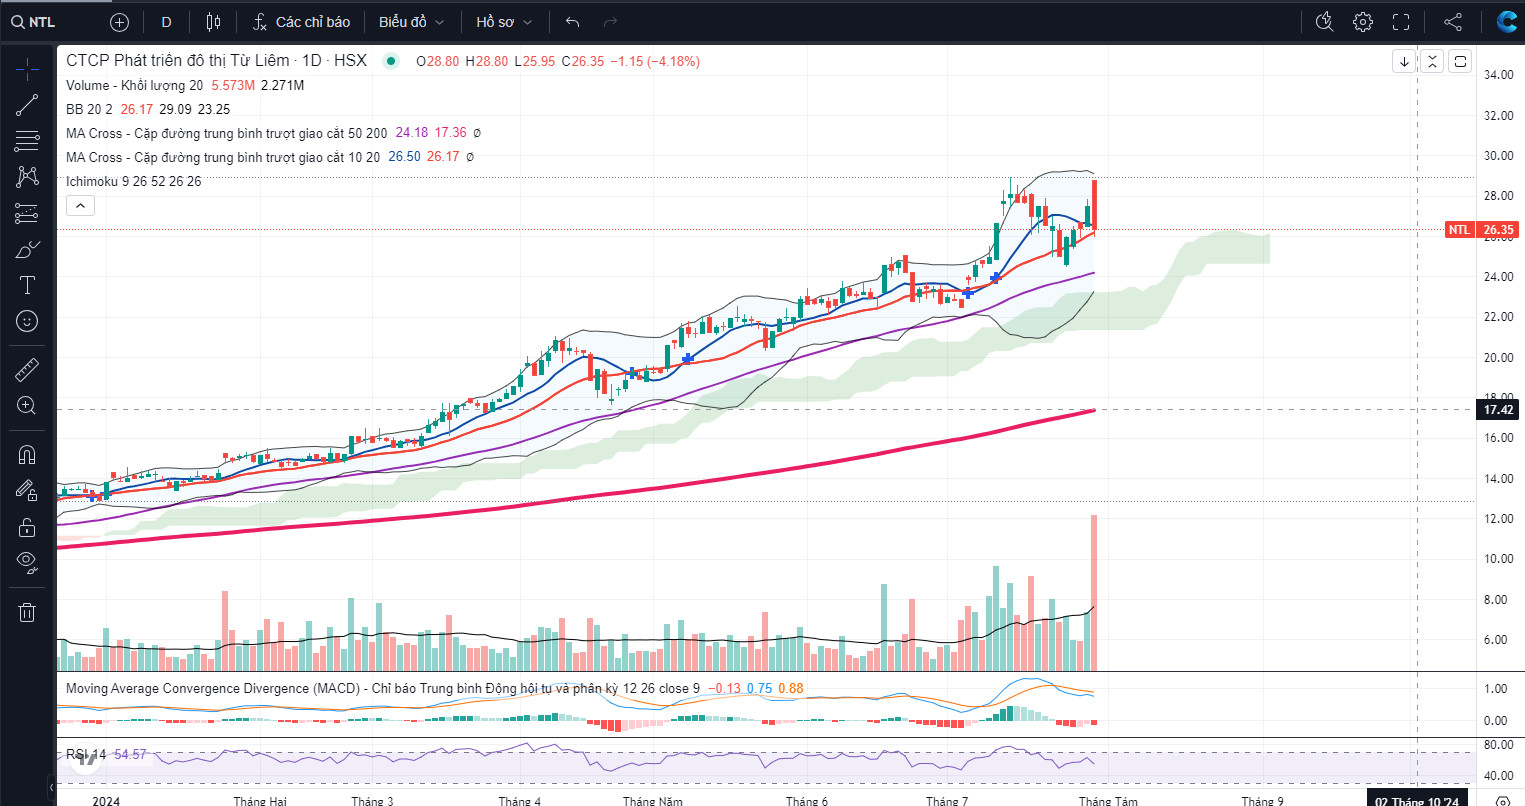This screenshot has width=1525, height=806.
Task: Click the 17.42 price axis label
Action: (1498, 410)
